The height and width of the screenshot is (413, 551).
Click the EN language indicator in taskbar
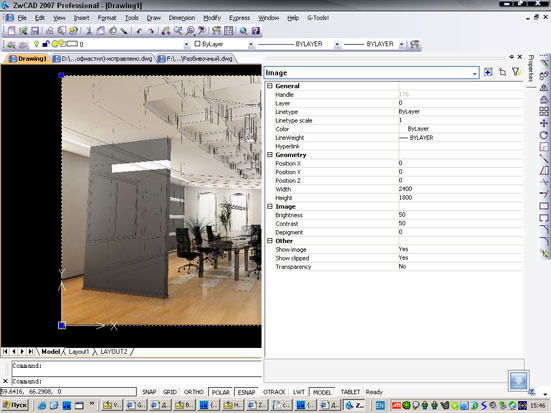tap(380, 406)
